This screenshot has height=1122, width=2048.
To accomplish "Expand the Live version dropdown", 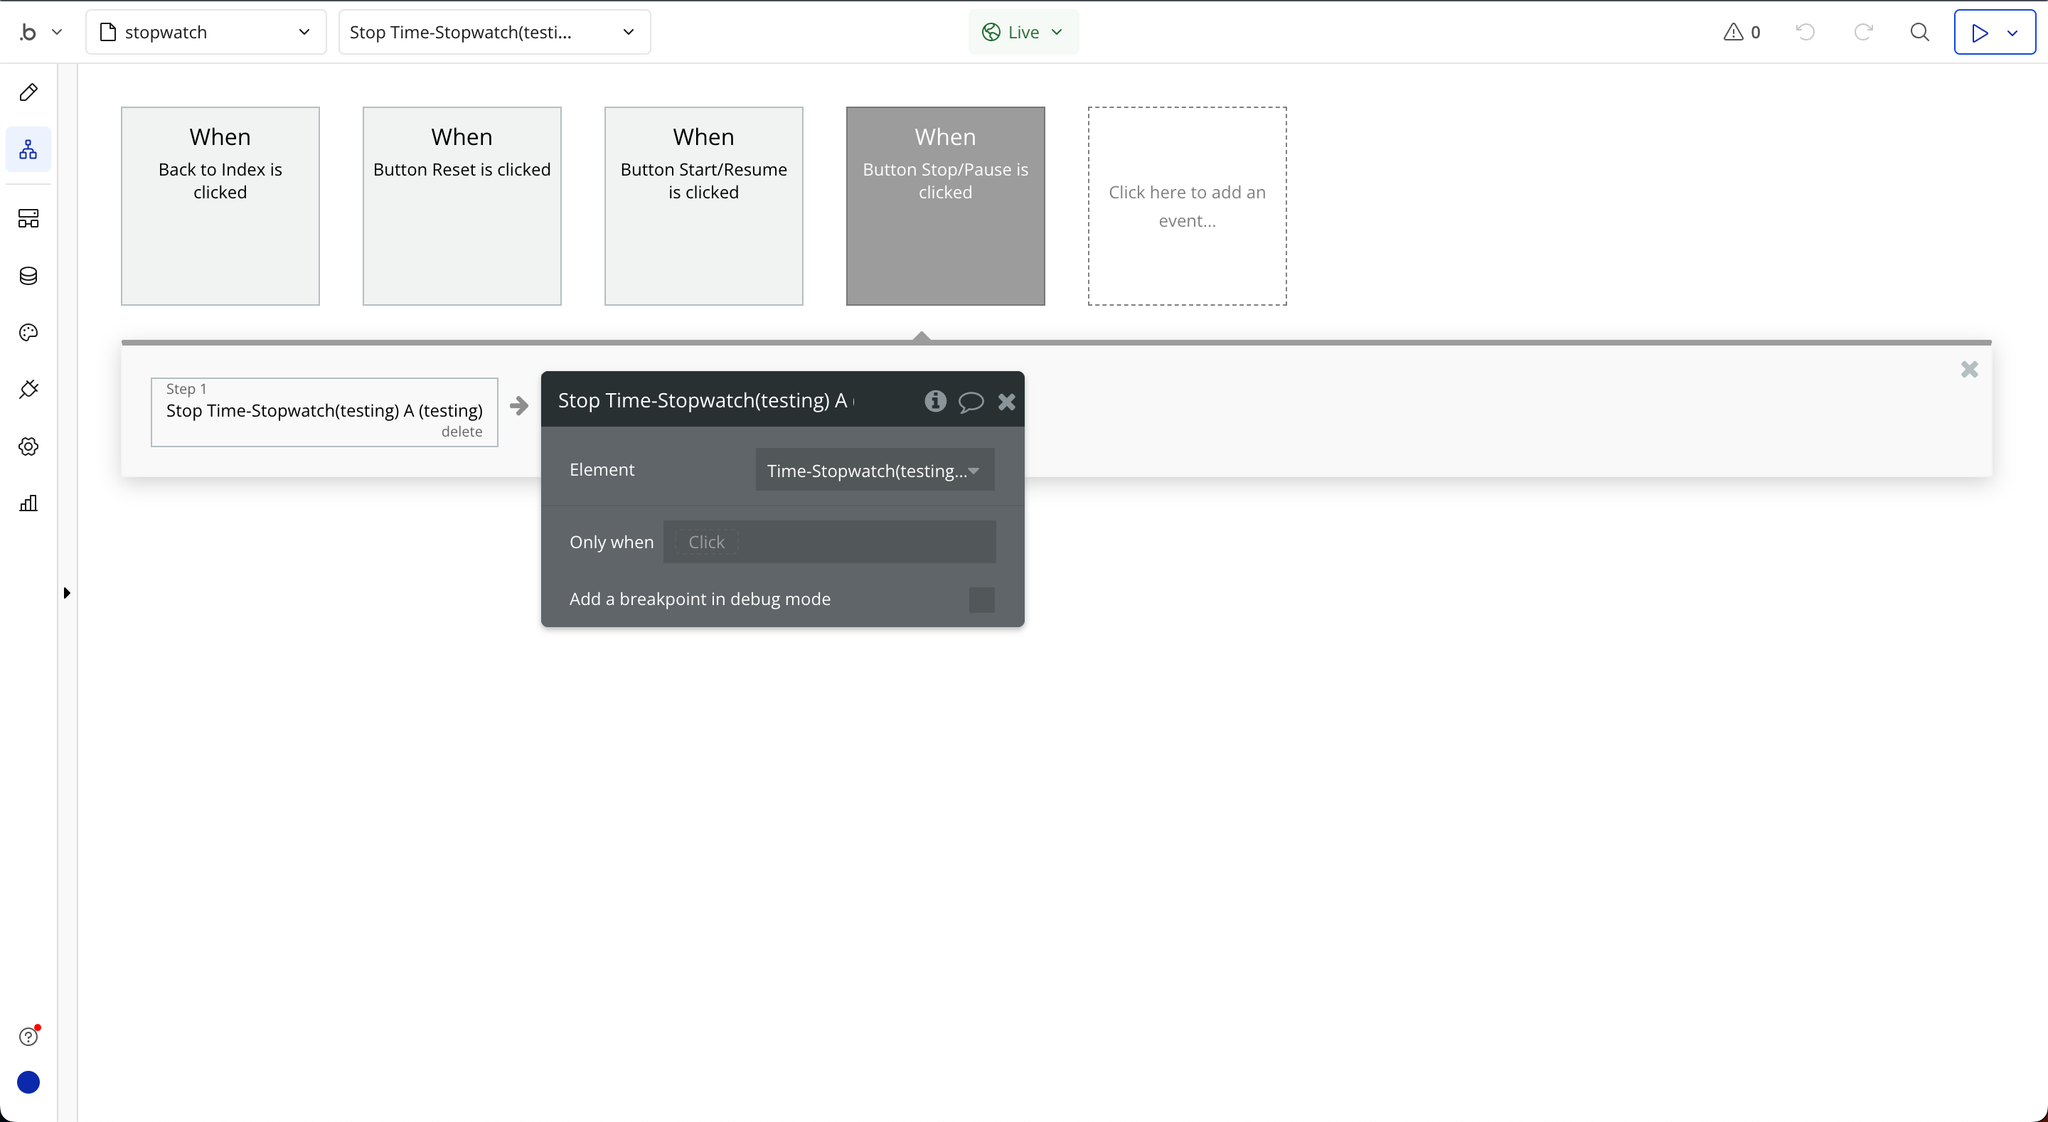I will tap(1023, 32).
